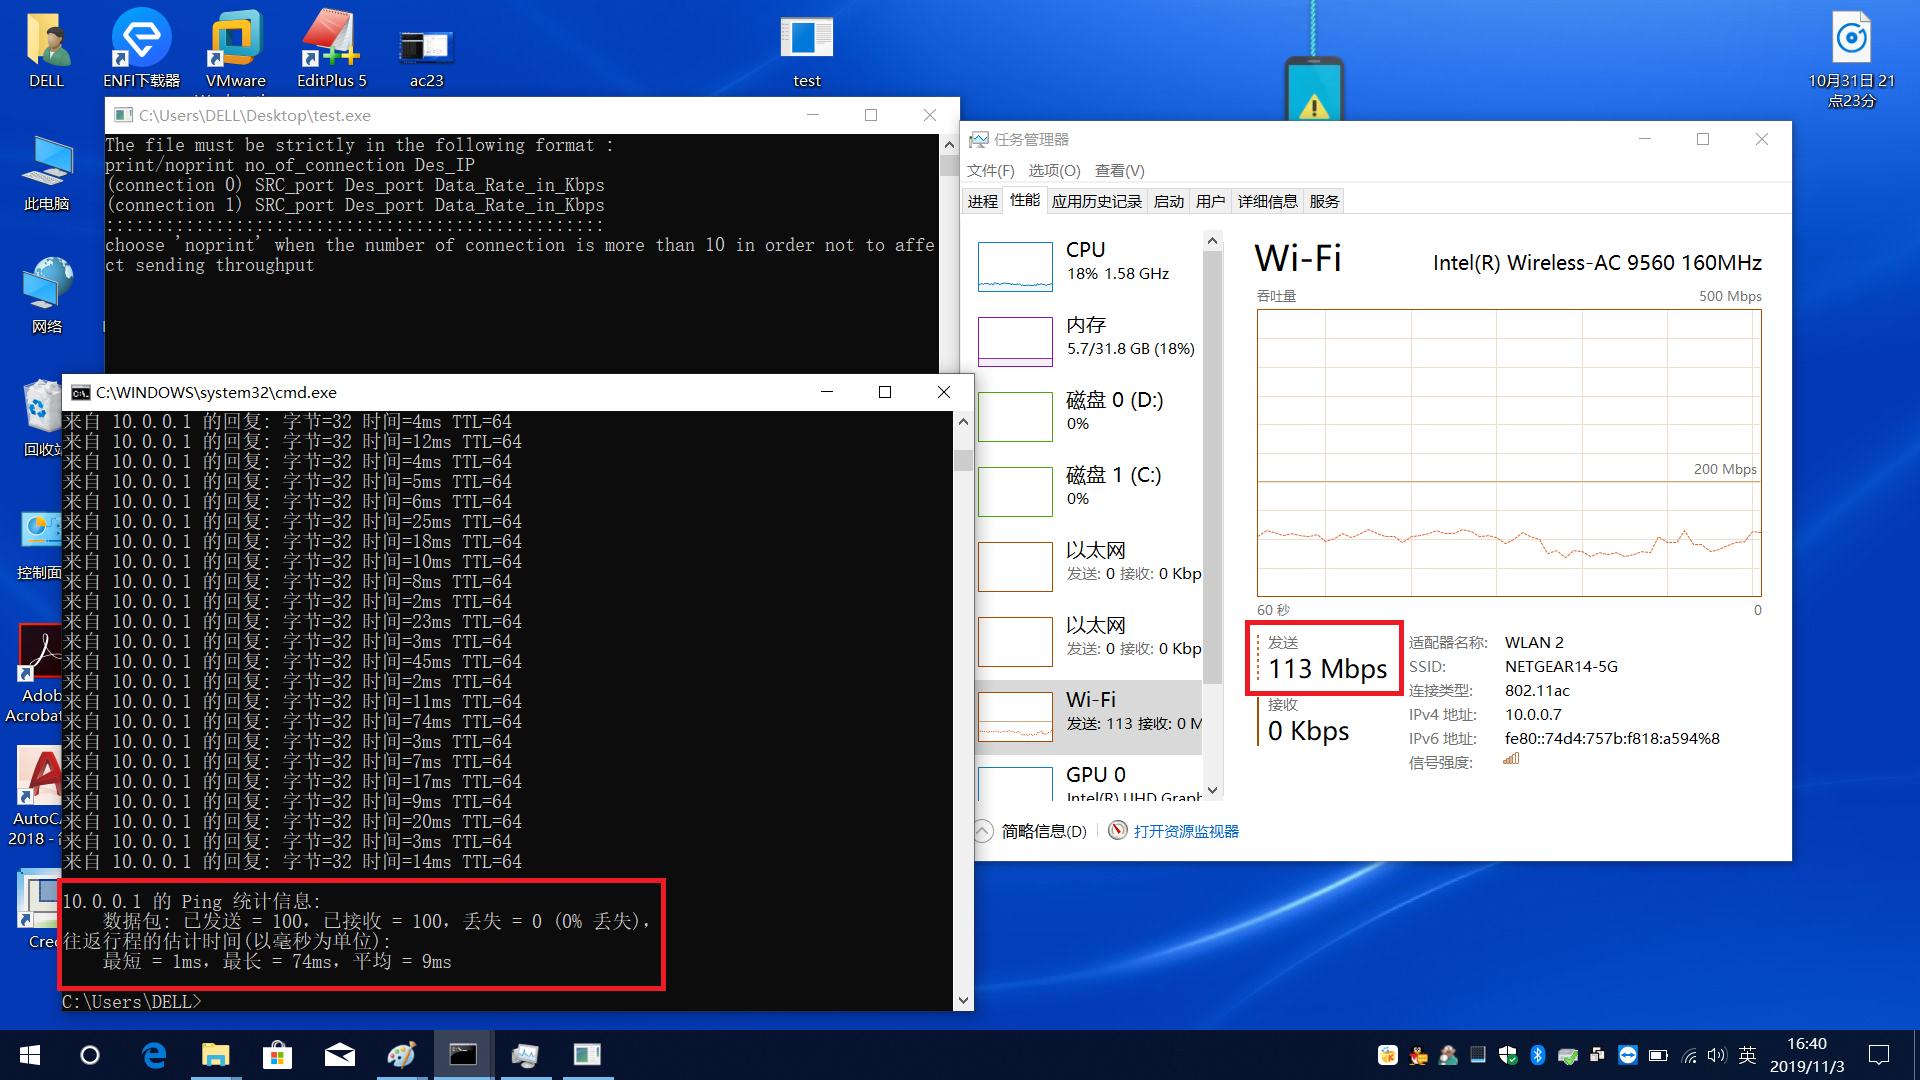Select the CPU performance graph thumbnail
The image size is (1920, 1080).
(x=1015, y=266)
